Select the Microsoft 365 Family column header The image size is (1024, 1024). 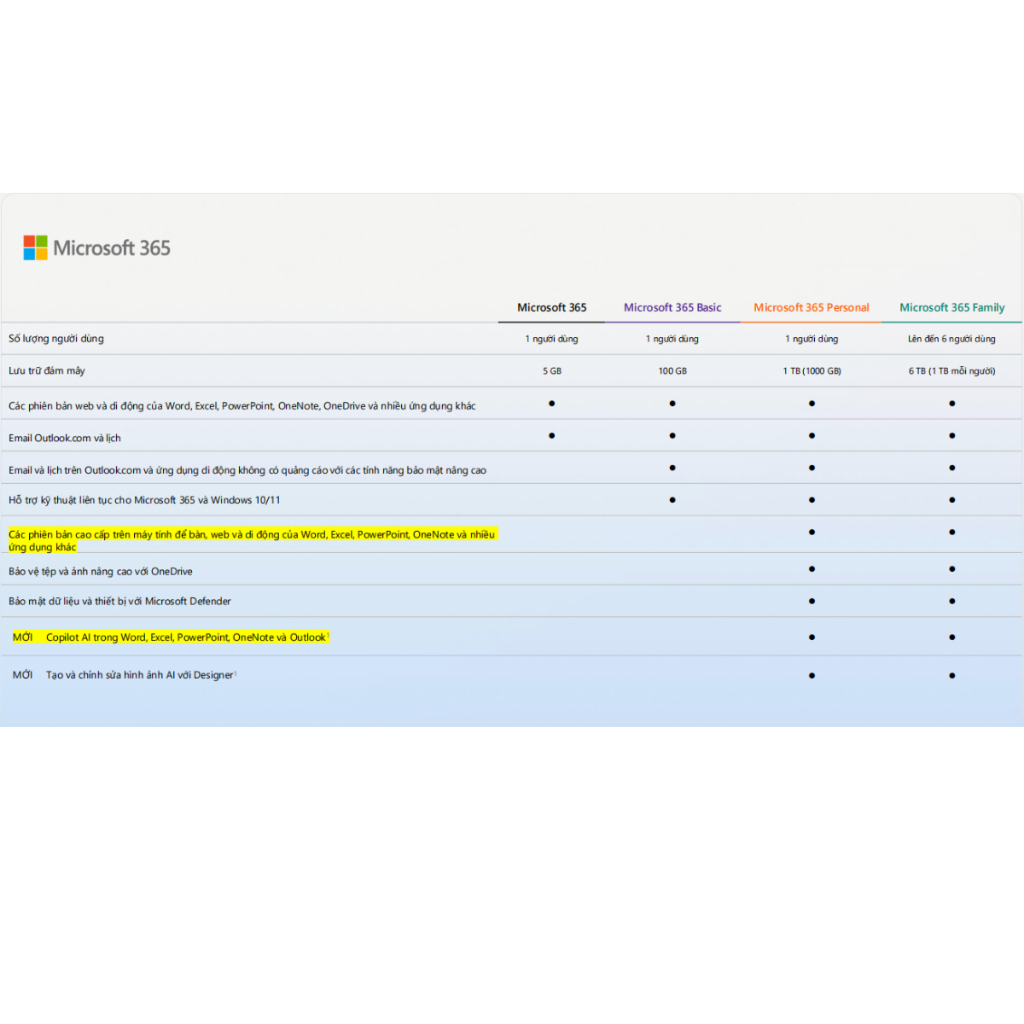click(x=952, y=307)
